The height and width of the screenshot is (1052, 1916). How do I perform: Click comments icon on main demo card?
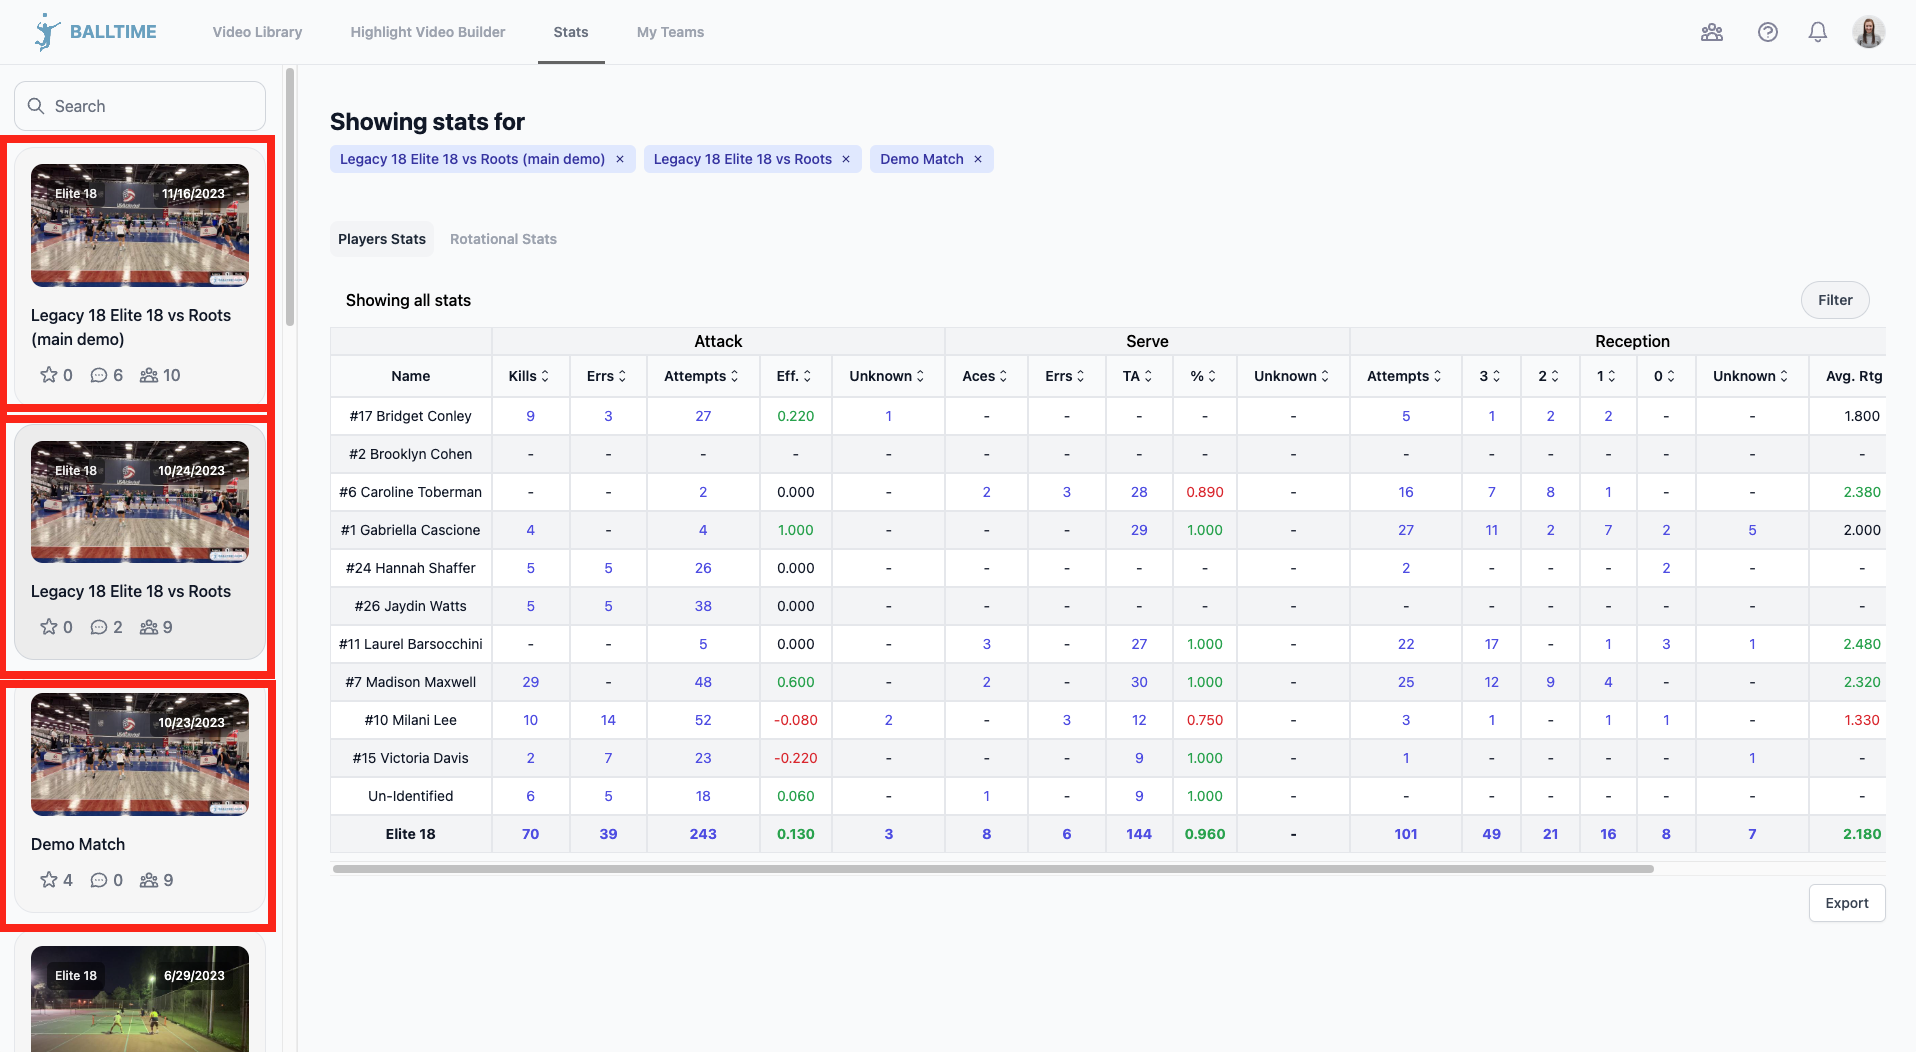click(x=99, y=375)
